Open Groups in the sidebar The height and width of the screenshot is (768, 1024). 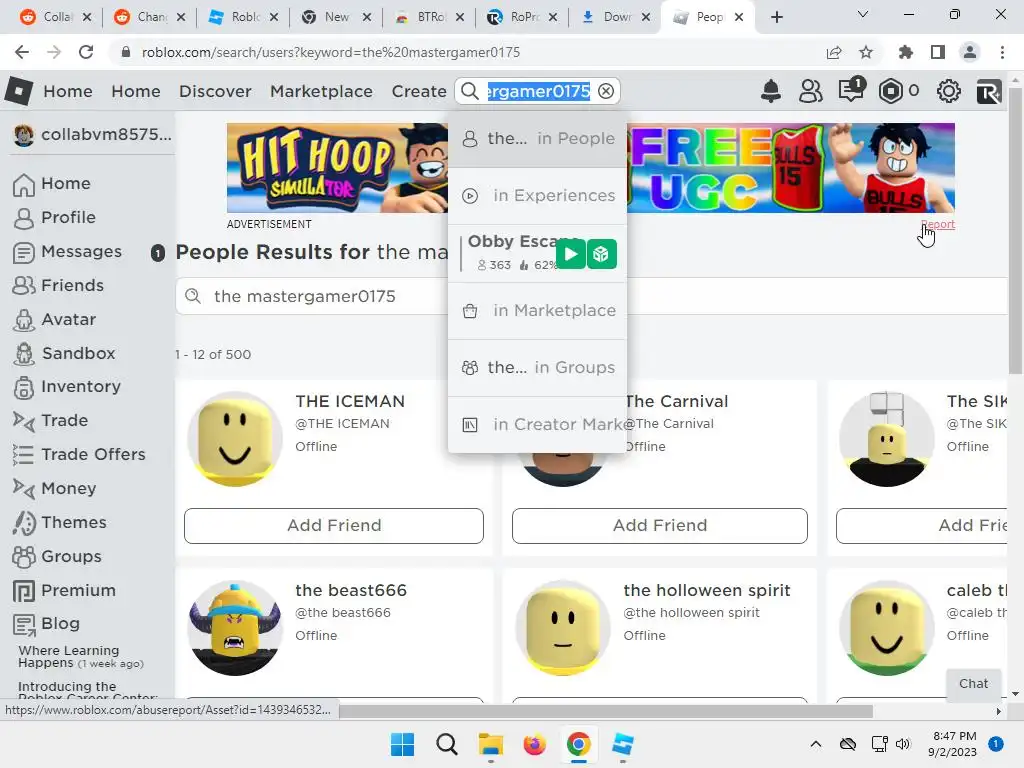pos(57,556)
